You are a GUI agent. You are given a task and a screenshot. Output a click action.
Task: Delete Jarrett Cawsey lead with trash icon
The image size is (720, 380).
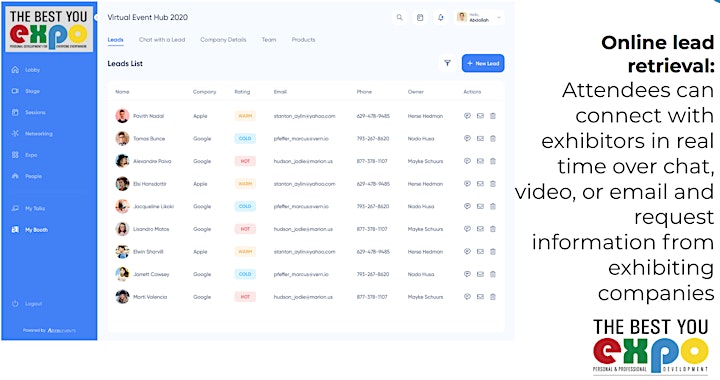coord(493,274)
